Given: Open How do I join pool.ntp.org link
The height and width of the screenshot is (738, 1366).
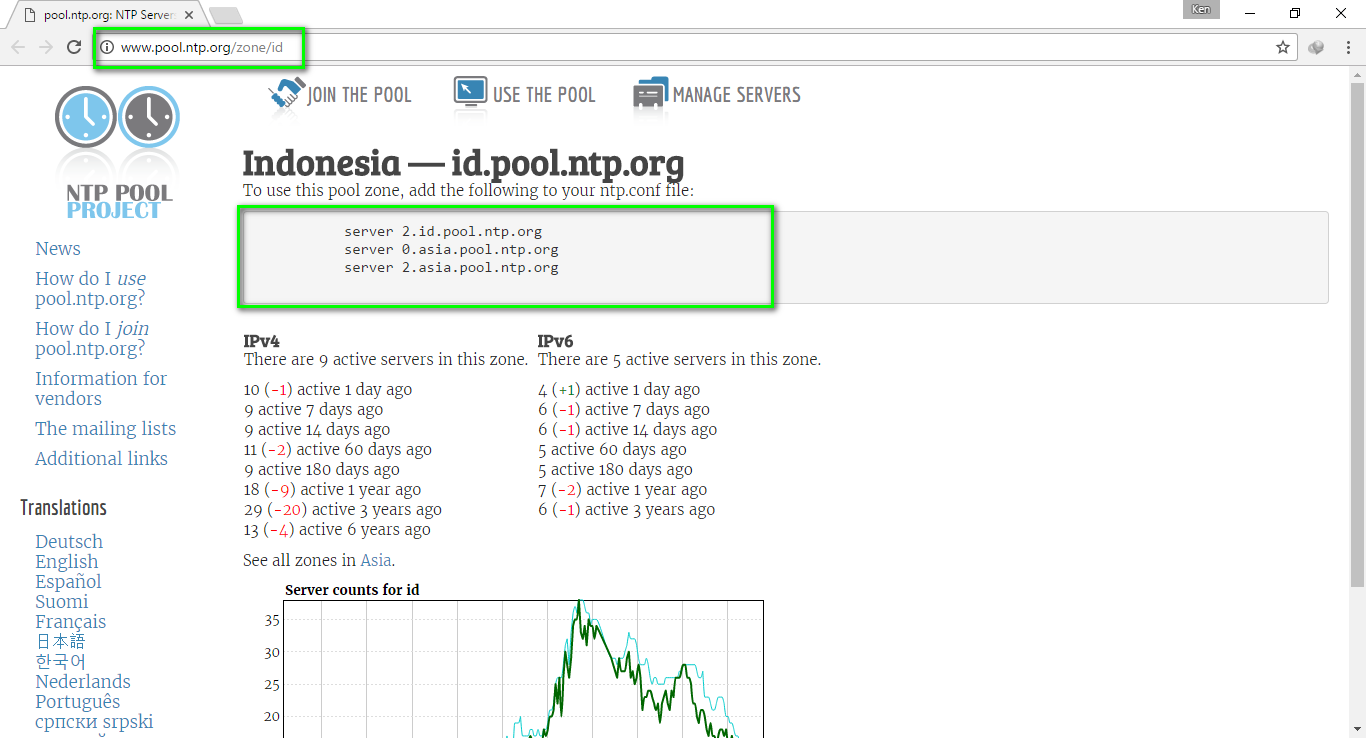Looking at the screenshot, I should coord(92,339).
